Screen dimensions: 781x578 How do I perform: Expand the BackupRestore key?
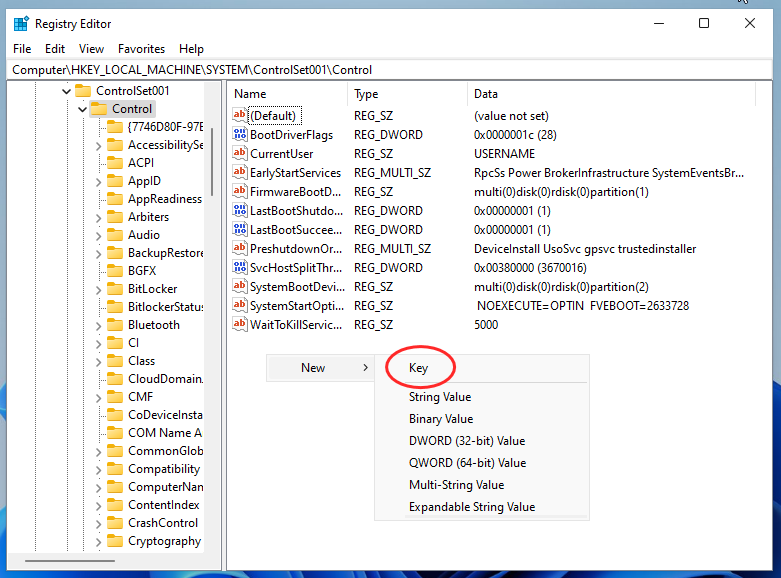click(99, 254)
